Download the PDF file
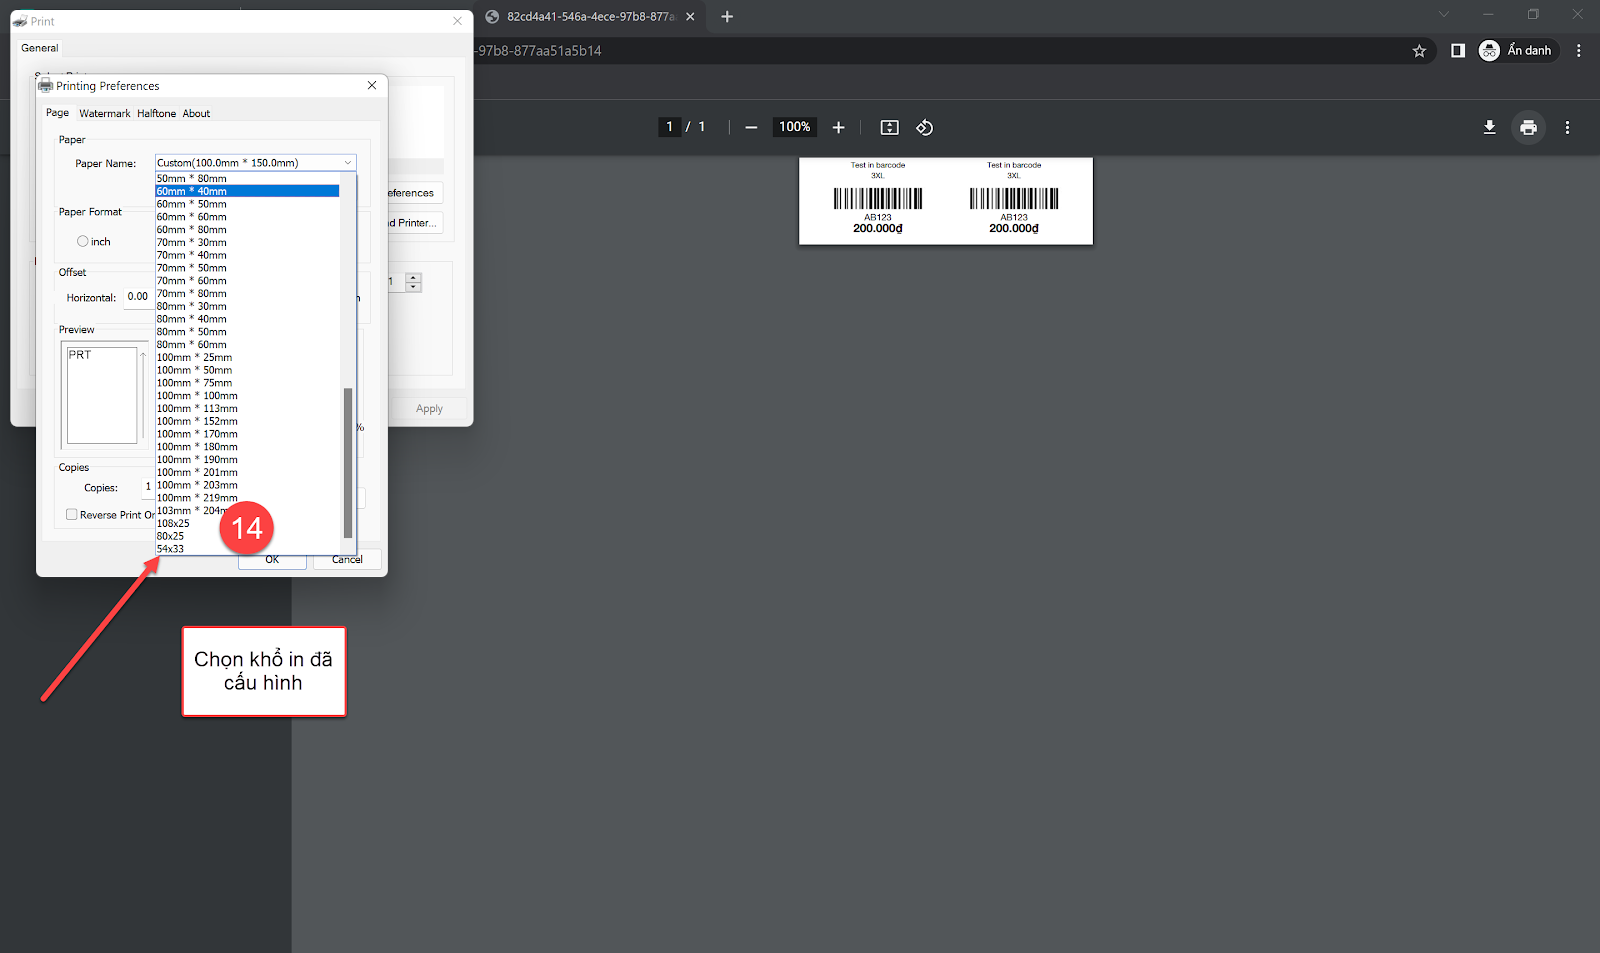The width and height of the screenshot is (1600, 953). [x=1489, y=127]
